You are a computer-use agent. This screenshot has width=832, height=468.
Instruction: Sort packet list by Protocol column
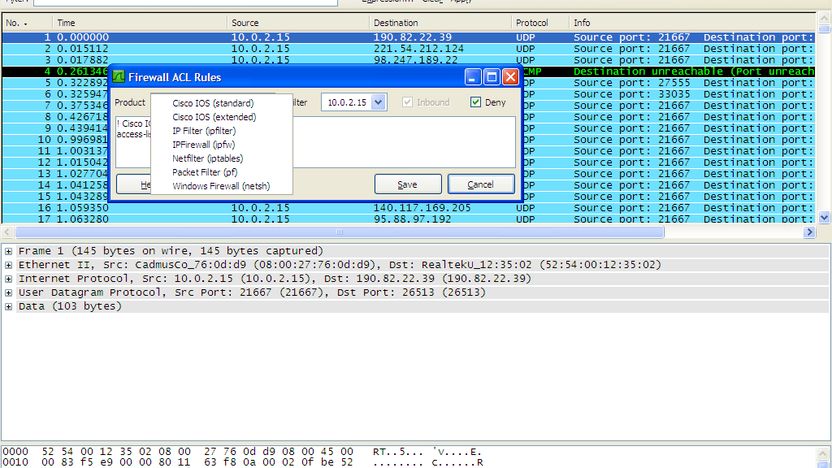540,23
